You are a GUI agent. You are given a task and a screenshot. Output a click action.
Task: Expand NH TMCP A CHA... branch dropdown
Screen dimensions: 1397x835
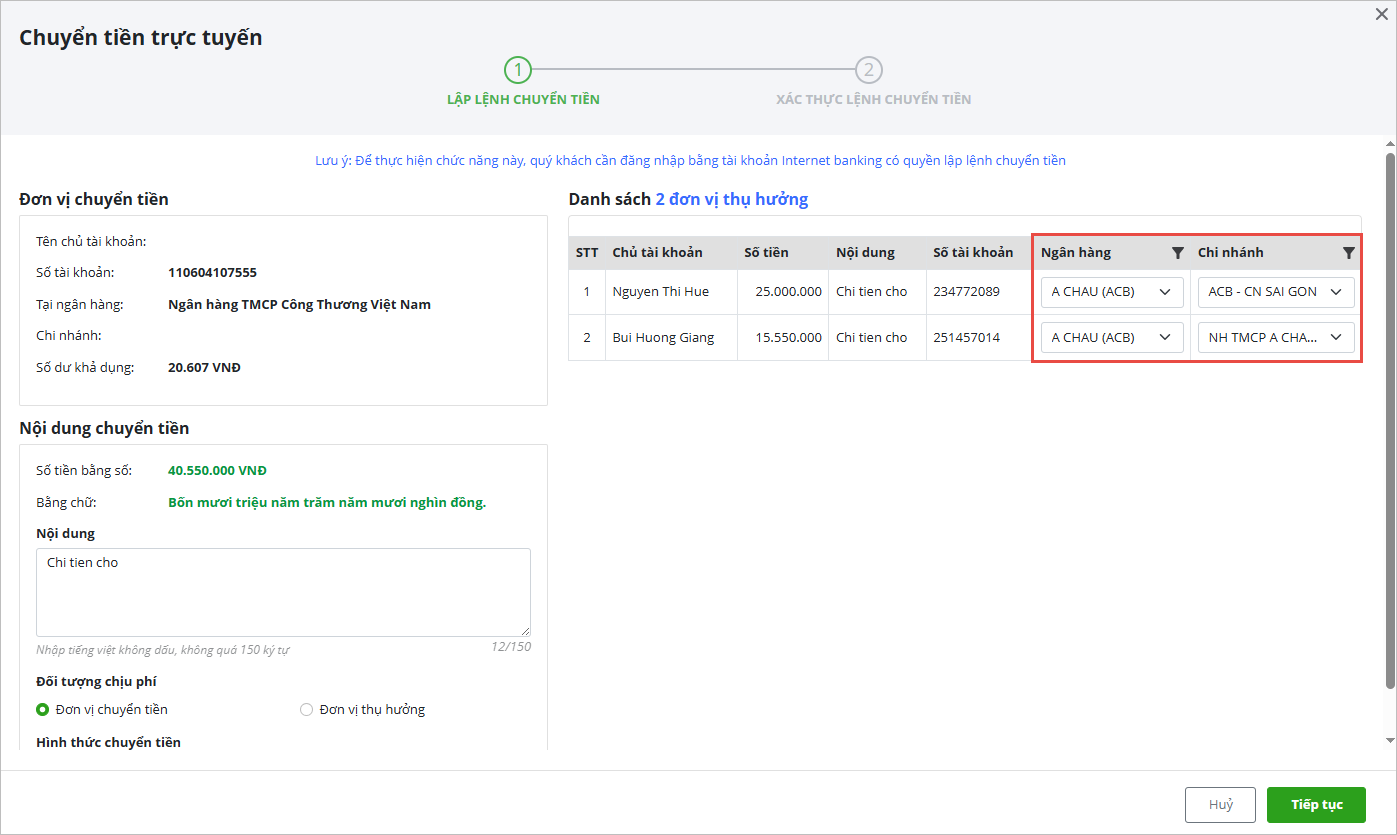(x=1275, y=338)
